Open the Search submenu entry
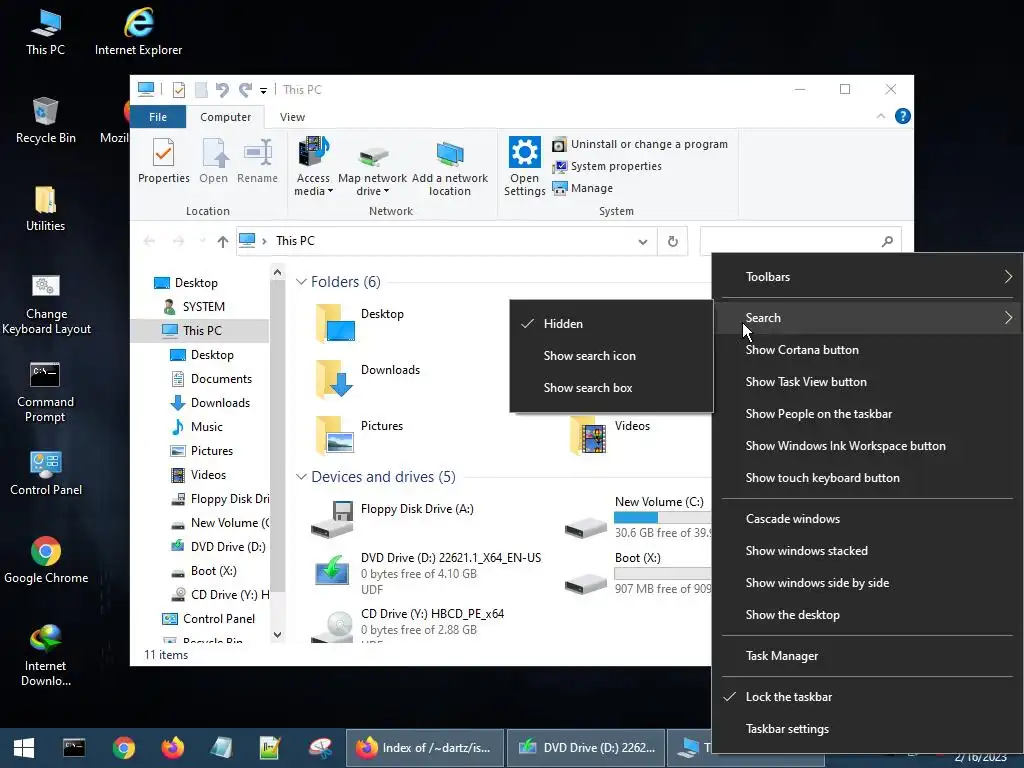 (867, 318)
